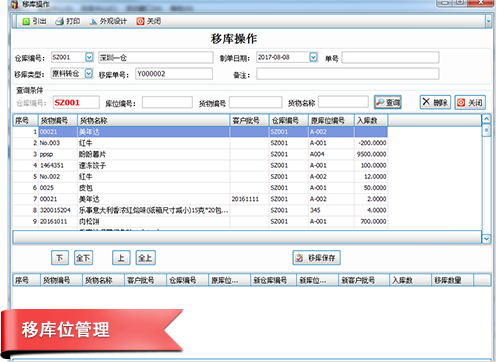Click the 移库保存 save button
The width and height of the screenshot is (498, 362).
point(316,258)
